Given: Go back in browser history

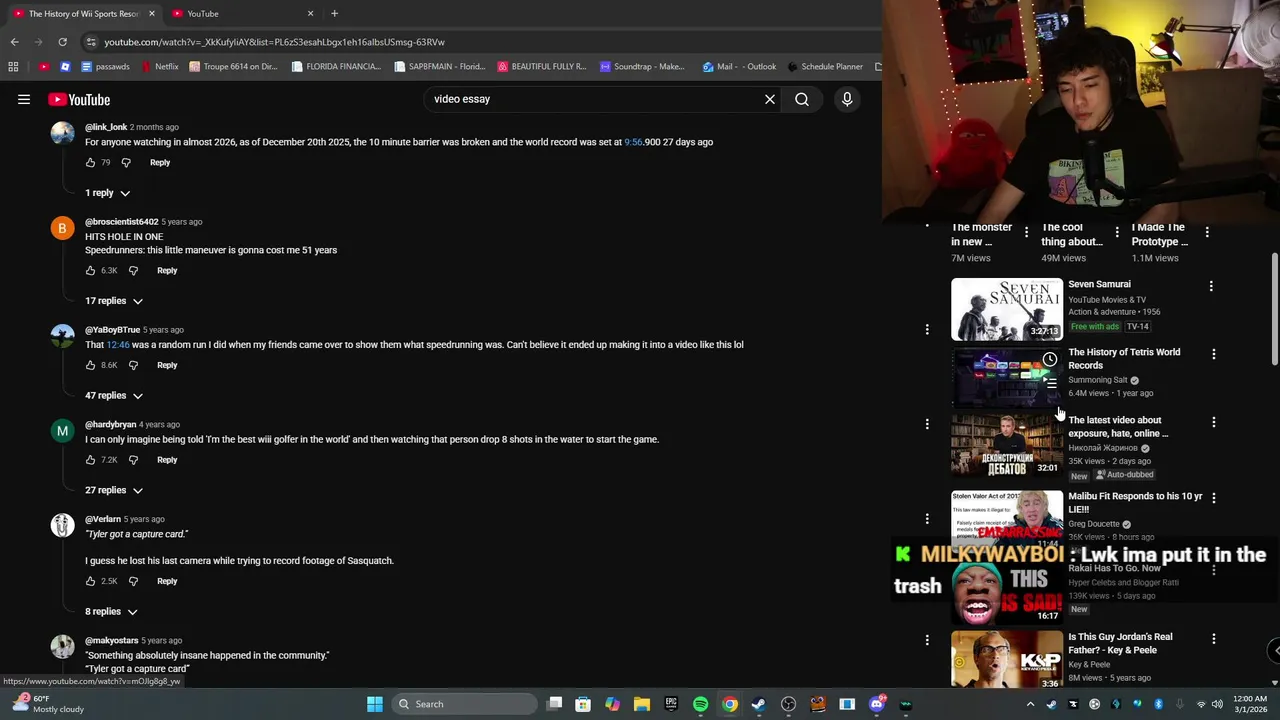Looking at the screenshot, I should (14, 42).
